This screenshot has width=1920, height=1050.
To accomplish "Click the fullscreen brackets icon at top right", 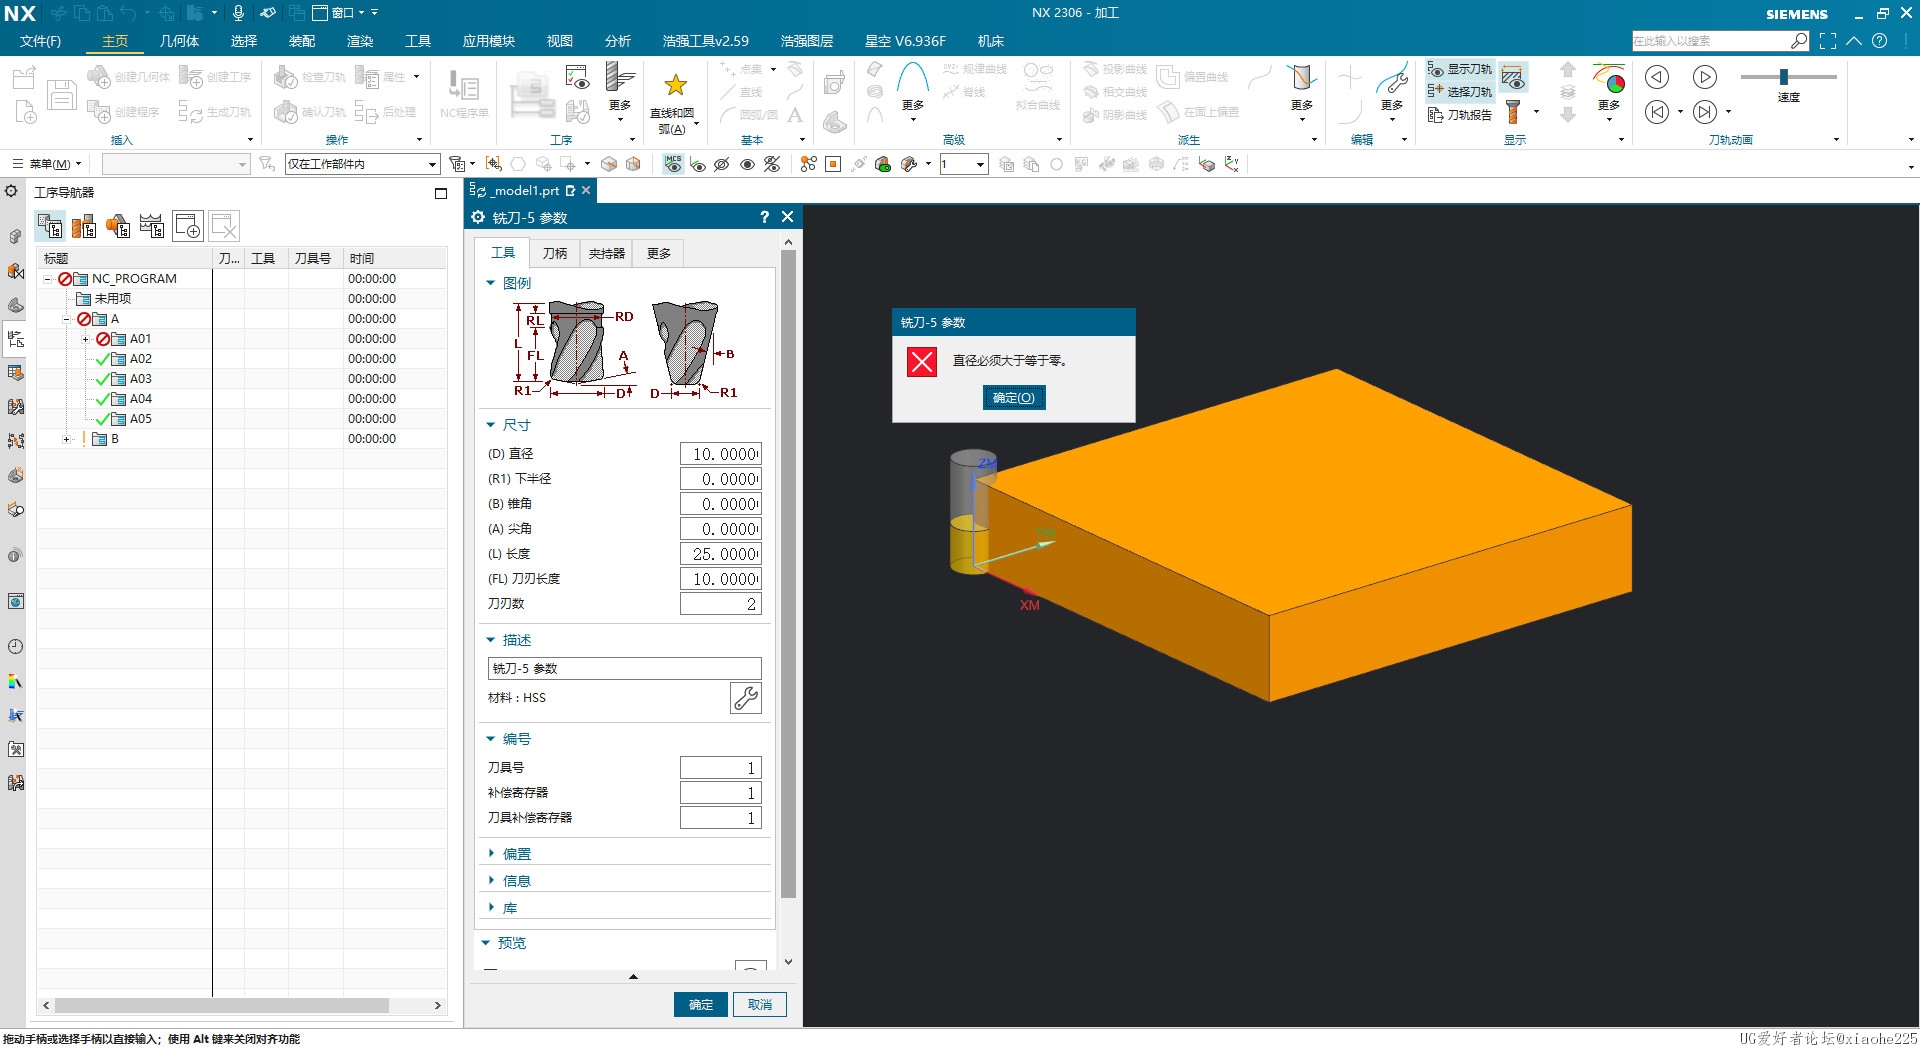I will coord(1828,41).
